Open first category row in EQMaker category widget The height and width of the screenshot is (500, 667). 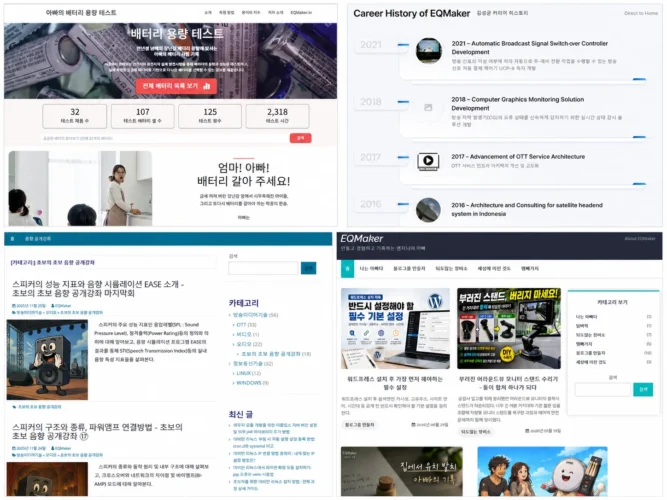[x=613, y=317]
